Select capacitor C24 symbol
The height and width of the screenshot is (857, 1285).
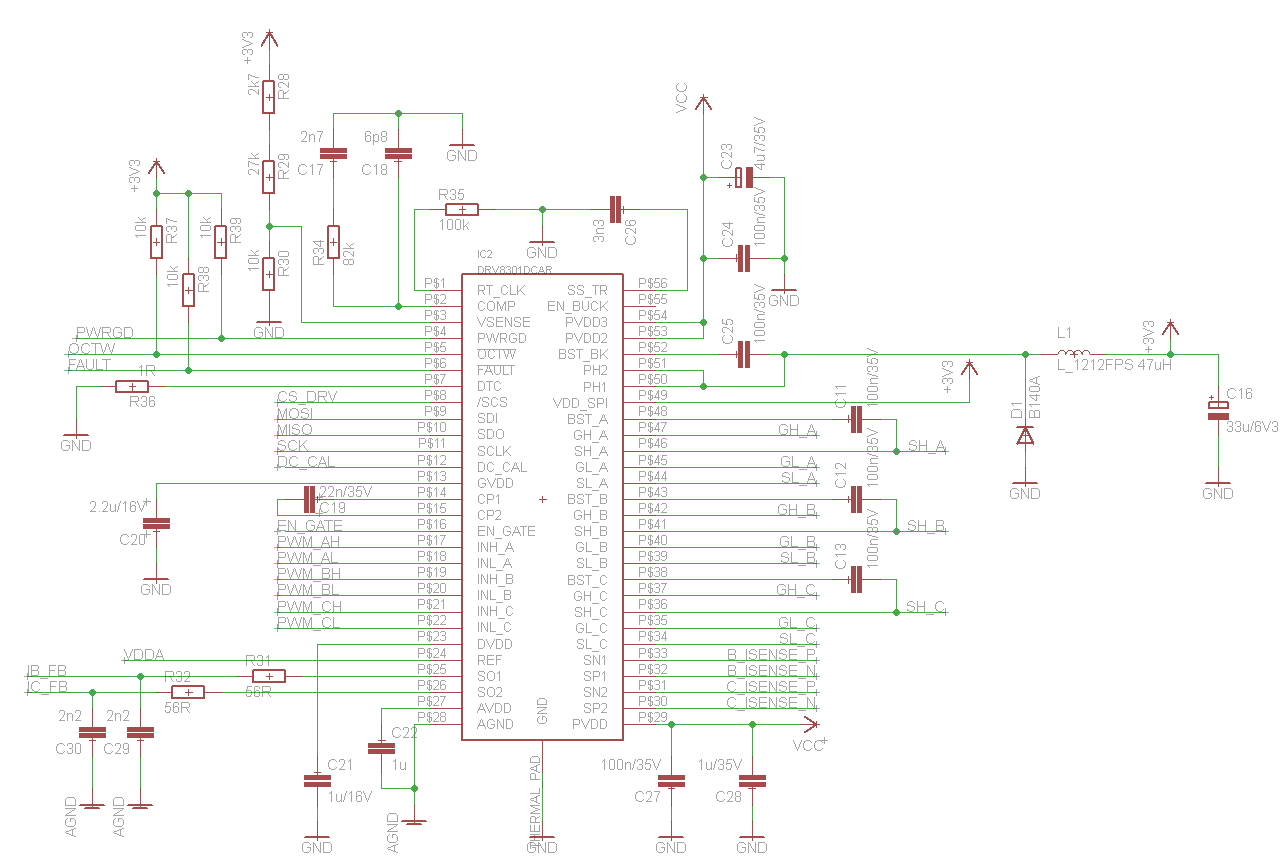coord(743,258)
